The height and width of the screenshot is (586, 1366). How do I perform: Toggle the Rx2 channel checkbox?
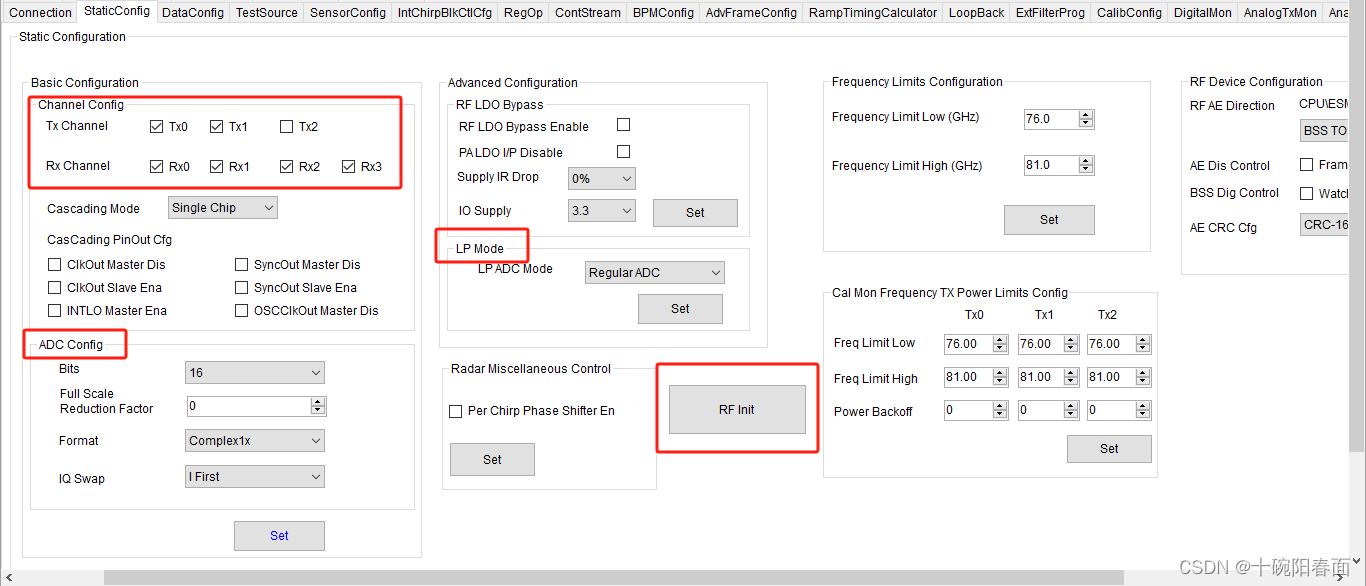287,167
